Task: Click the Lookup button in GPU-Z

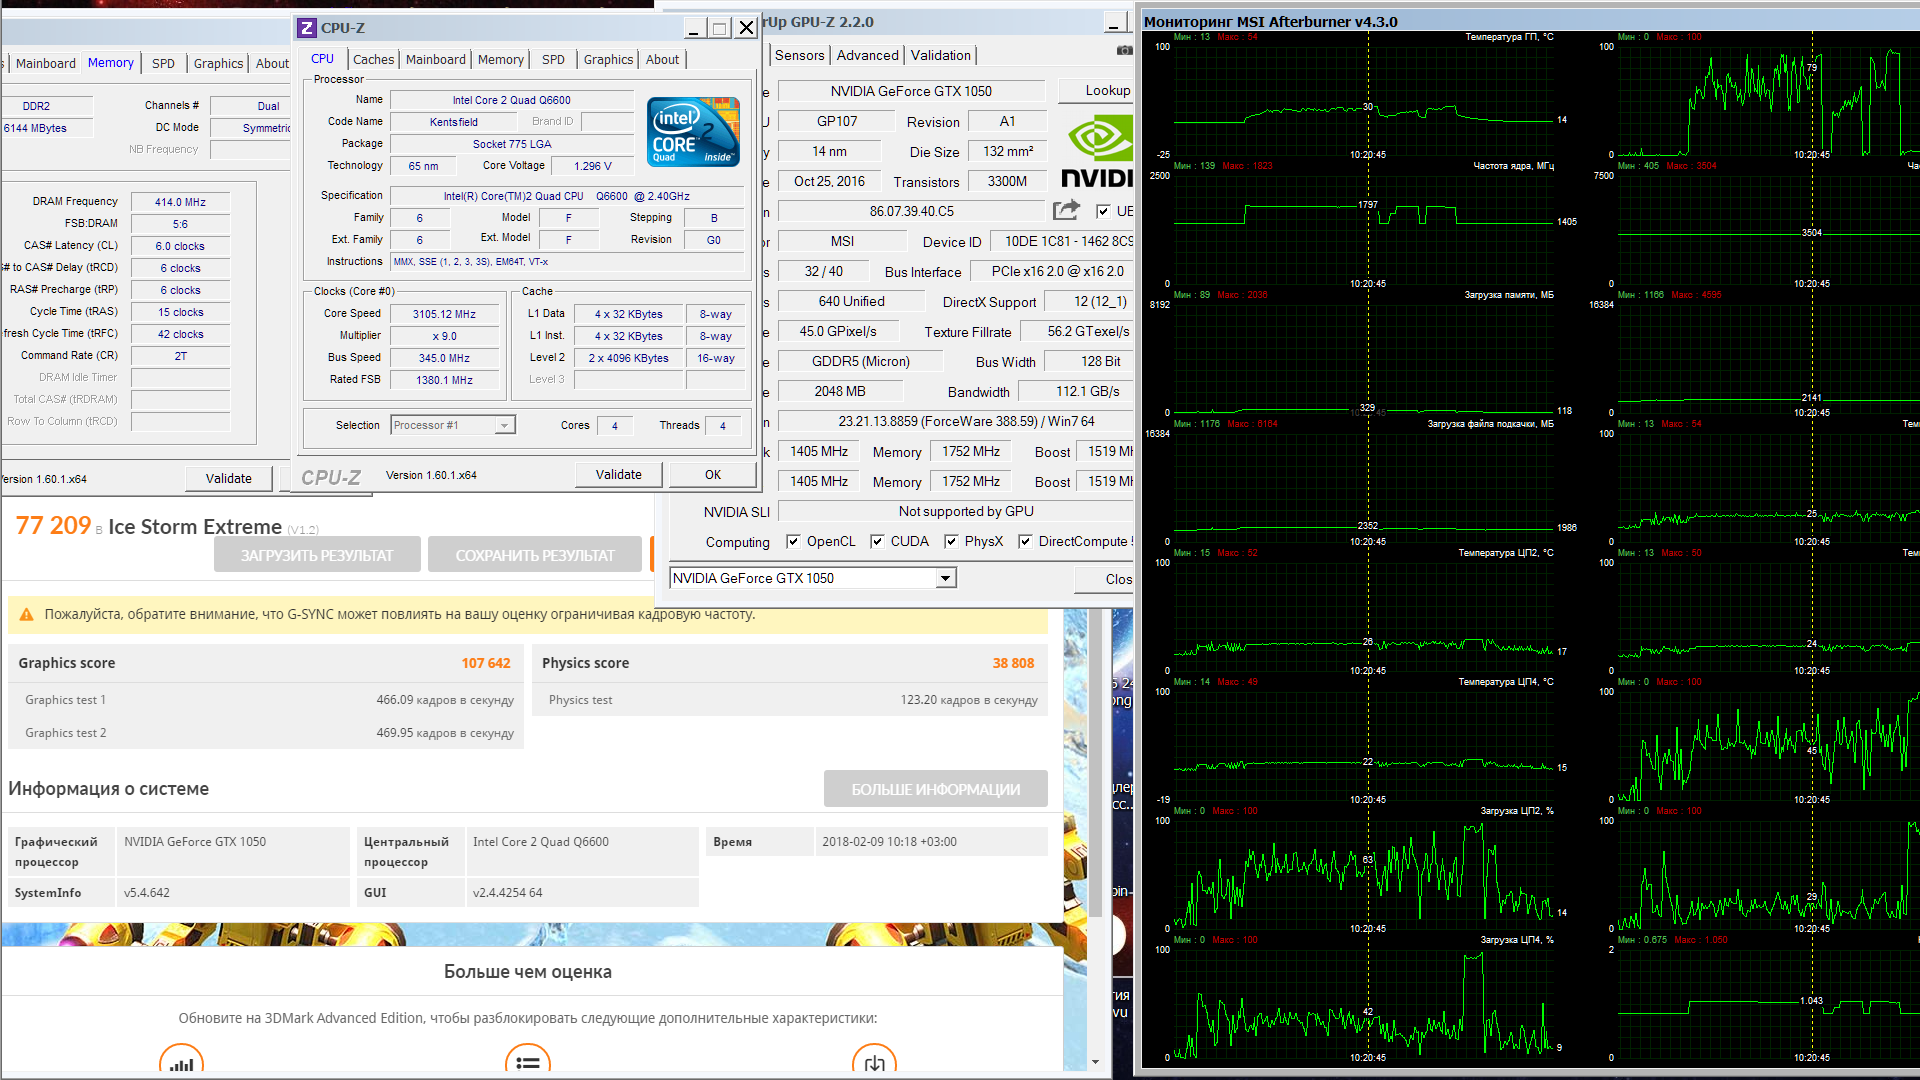Action: pyautogui.click(x=1097, y=91)
